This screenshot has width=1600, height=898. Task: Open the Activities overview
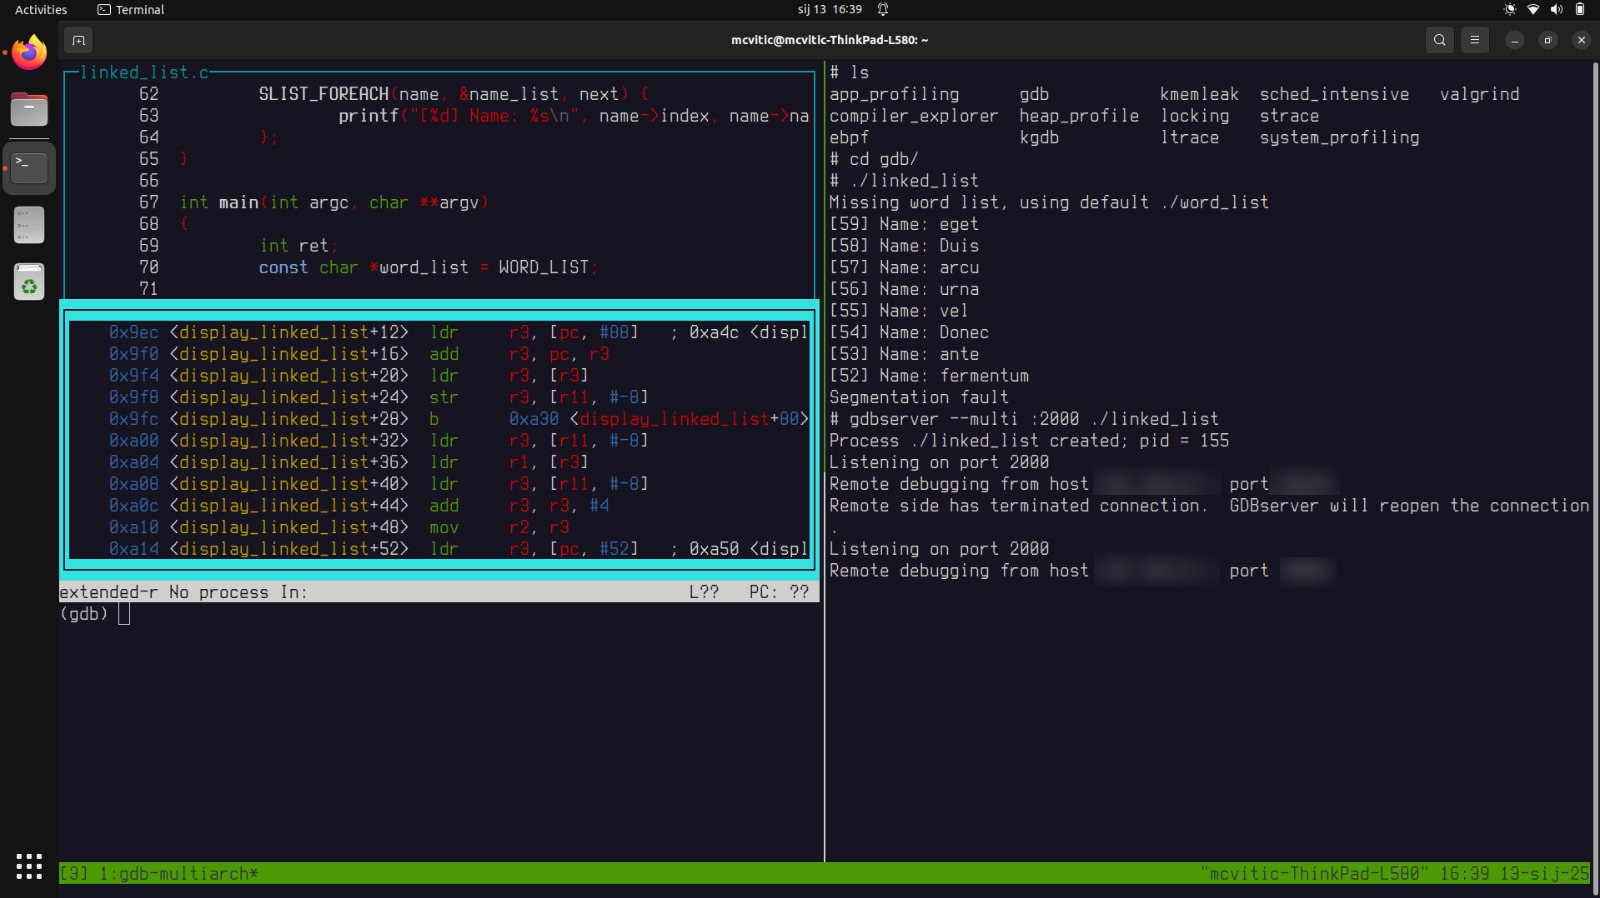[x=41, y=9]
